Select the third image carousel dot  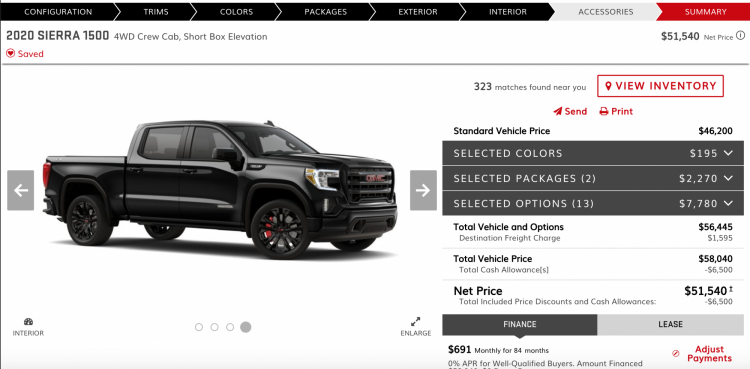tap(230, 327)
